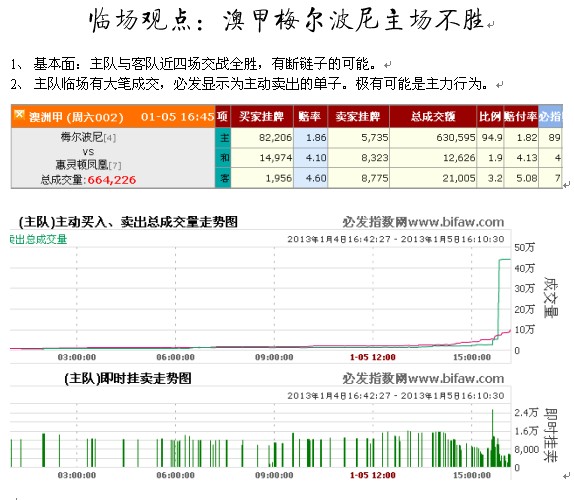Screen dimensions: 574x500
Task: Click the 1-05 12:00 marker on volume chart
Action: coord(373,357)
